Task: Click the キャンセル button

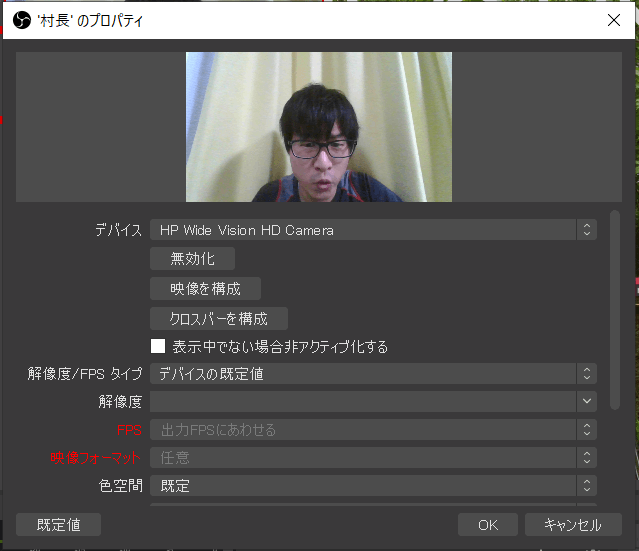Action: coord(573,525)
